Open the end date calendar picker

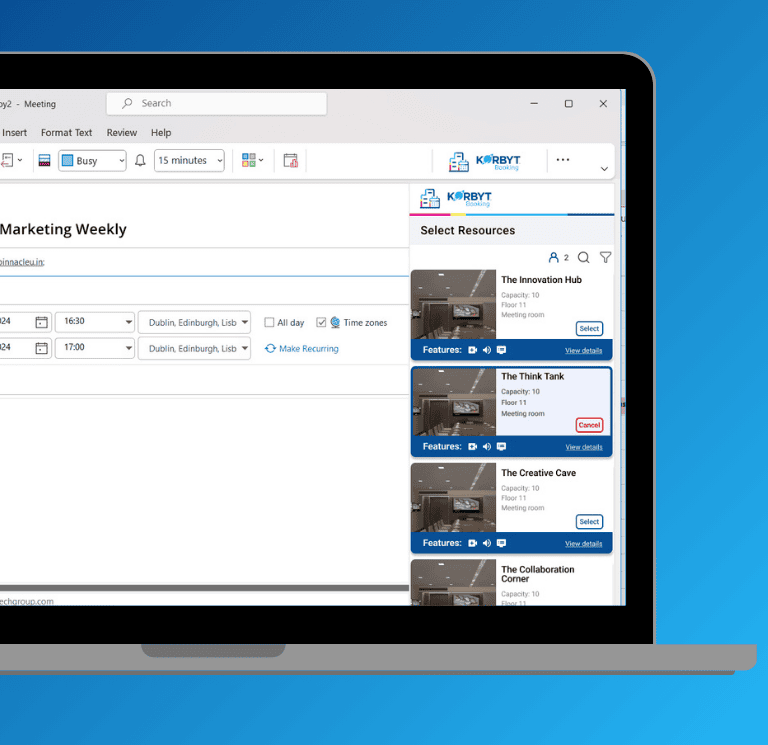[x=42, y=348]
